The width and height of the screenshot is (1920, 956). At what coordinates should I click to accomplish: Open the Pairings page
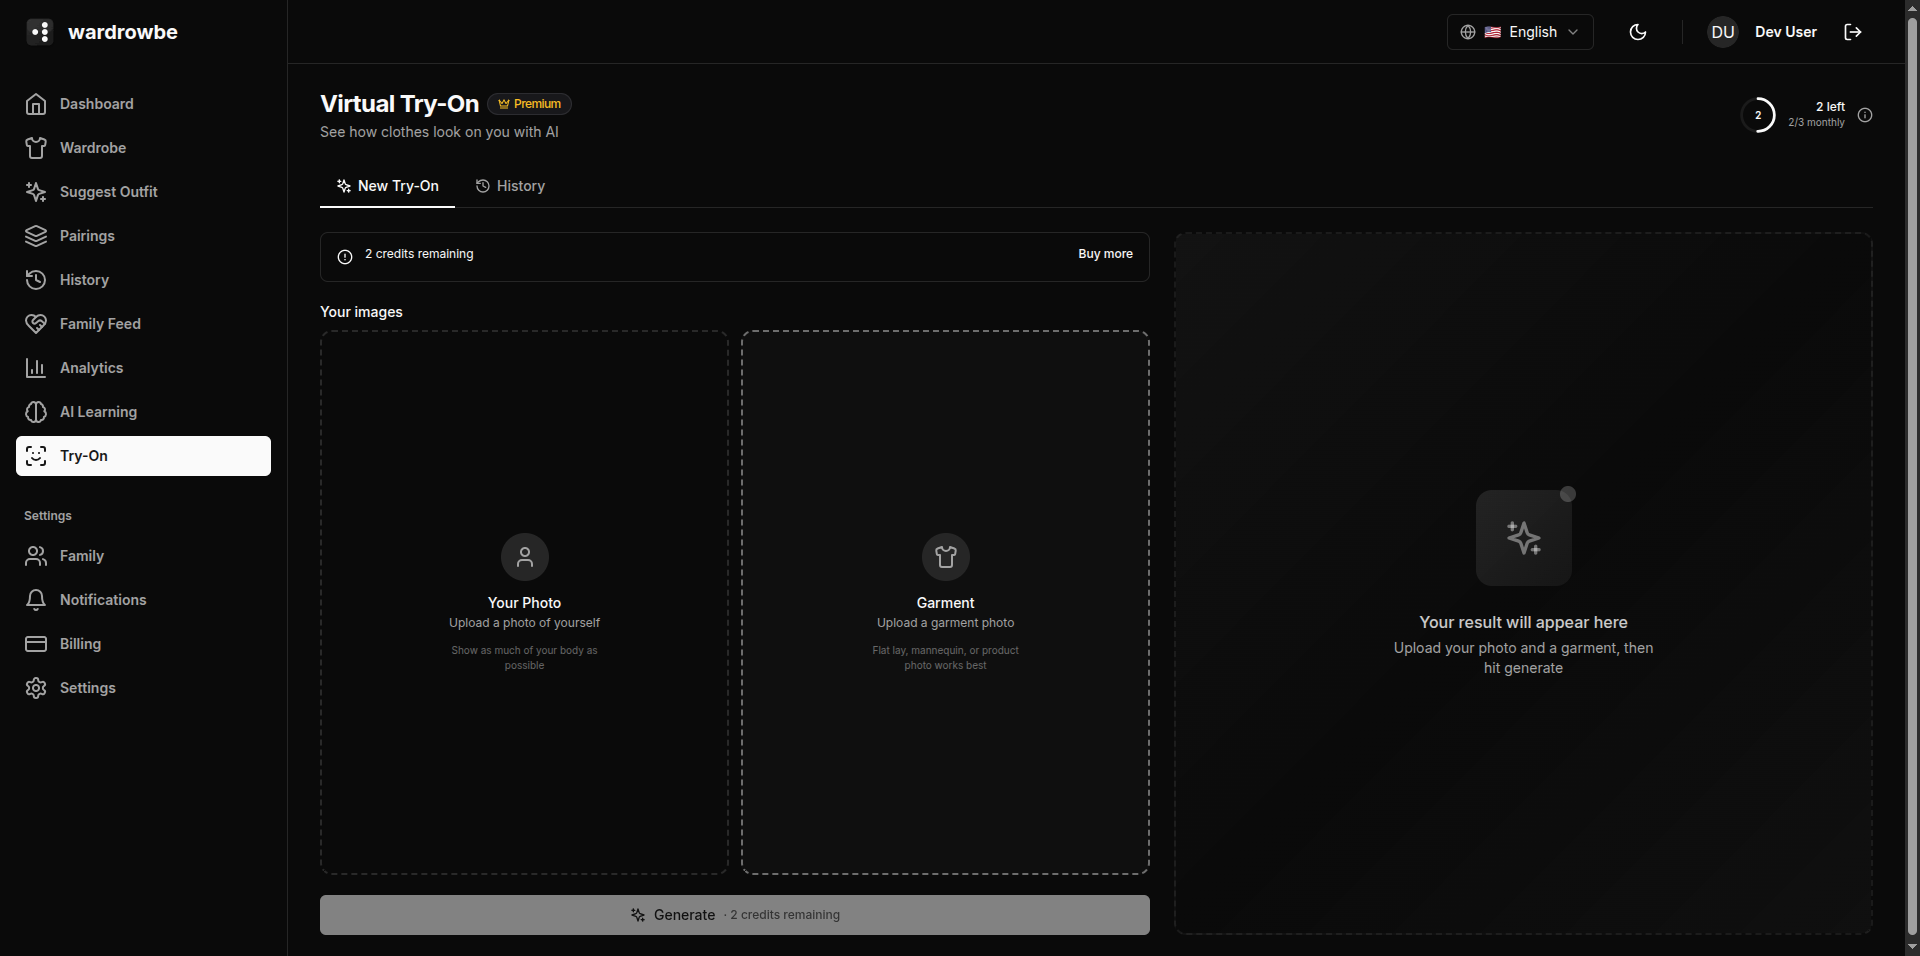click(88, 235)
